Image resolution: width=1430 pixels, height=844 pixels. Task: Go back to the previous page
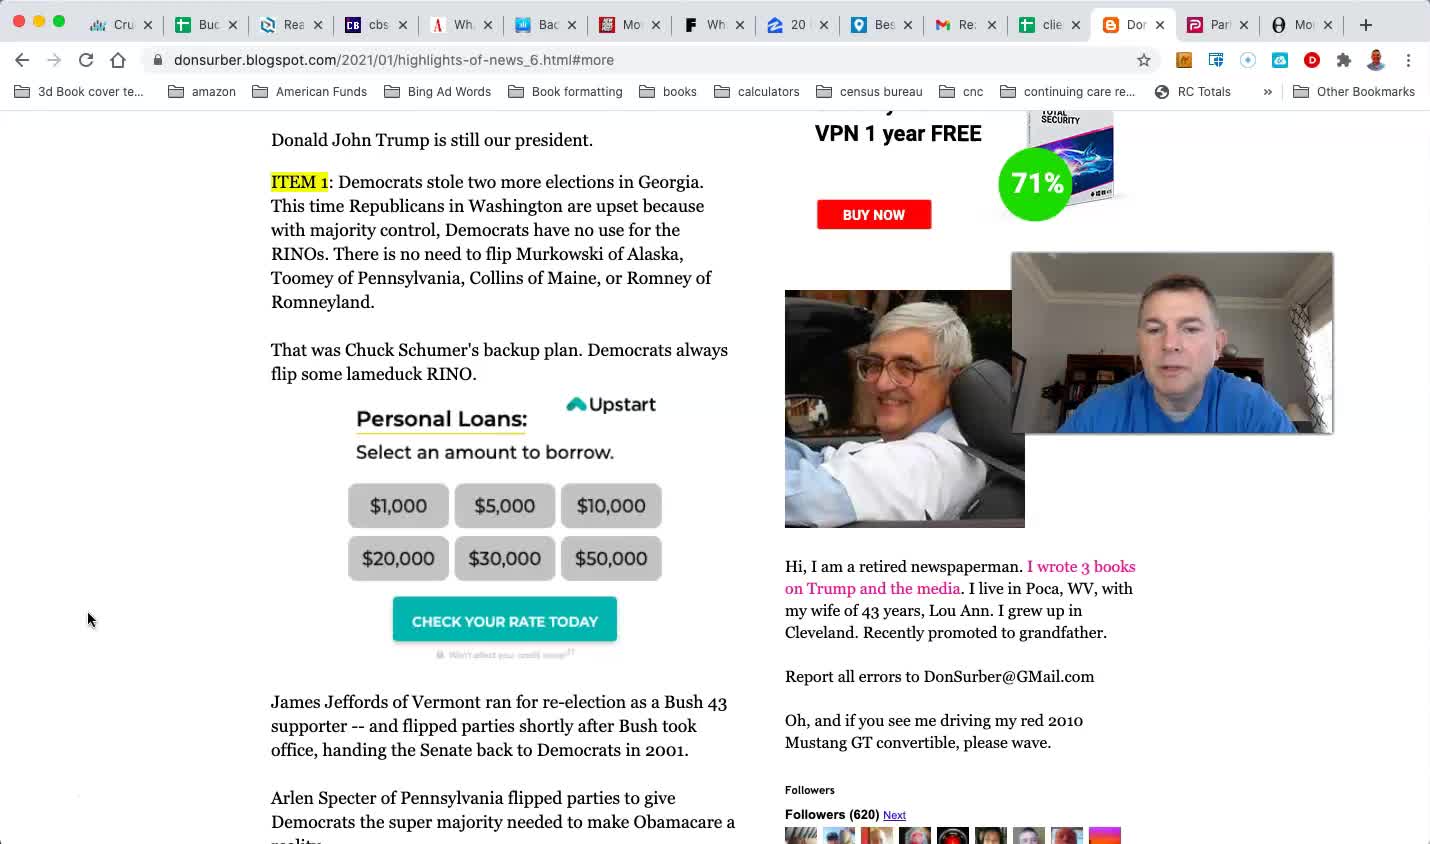[22, 60]
